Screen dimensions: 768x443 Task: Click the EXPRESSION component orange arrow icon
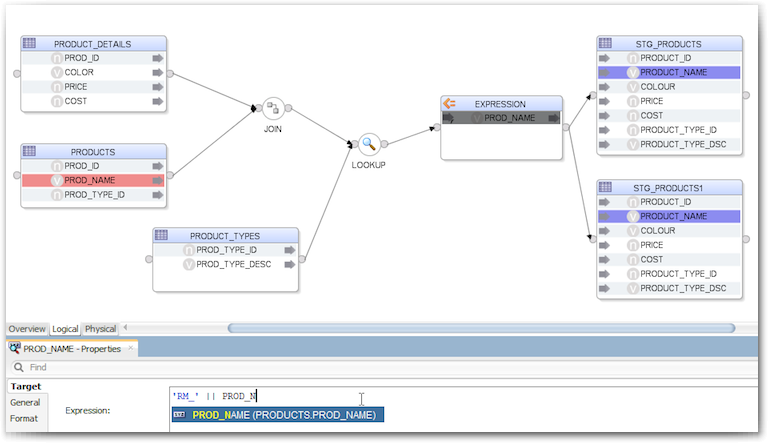pos(449,104)
